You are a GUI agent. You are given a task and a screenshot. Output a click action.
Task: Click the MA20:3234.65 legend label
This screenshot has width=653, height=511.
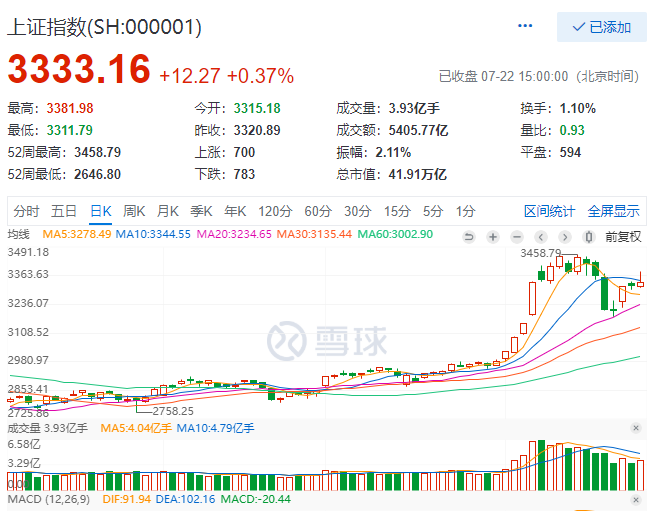[234, 234]
